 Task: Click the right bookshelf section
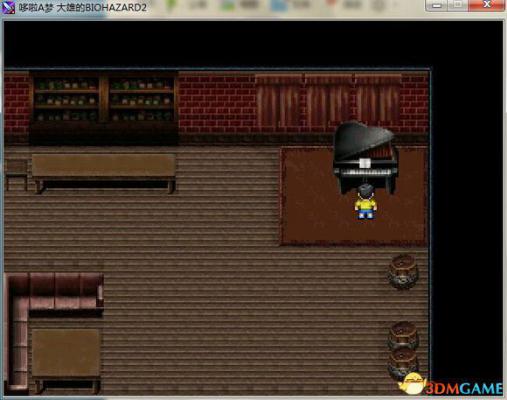click(x=142, y=99)
